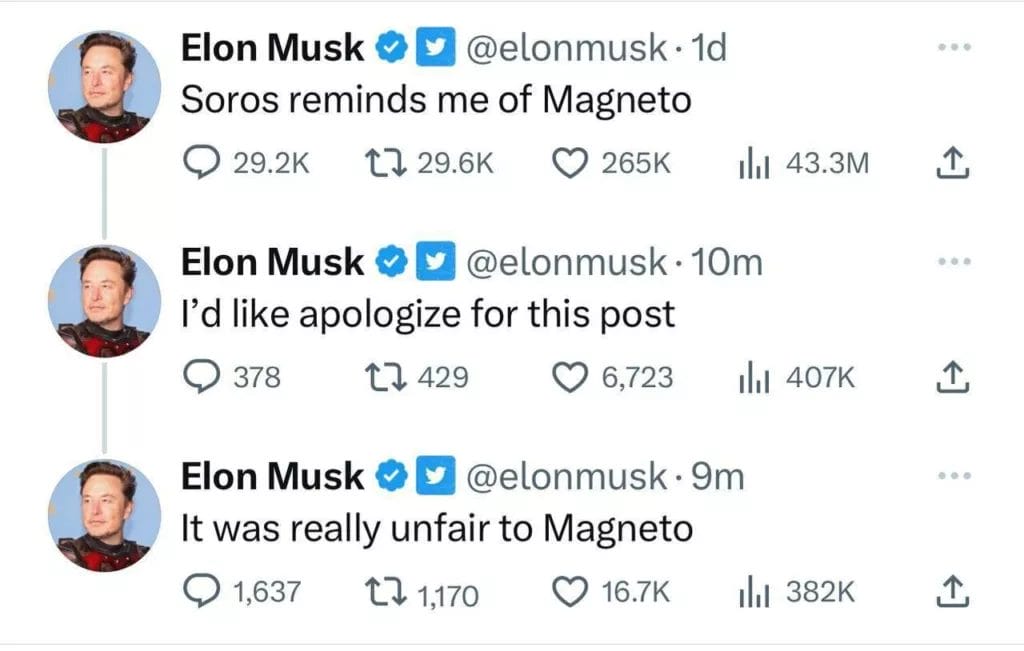View analytics for the 43.3M views tweet
Screen dimensions: 1024x651
751,163
